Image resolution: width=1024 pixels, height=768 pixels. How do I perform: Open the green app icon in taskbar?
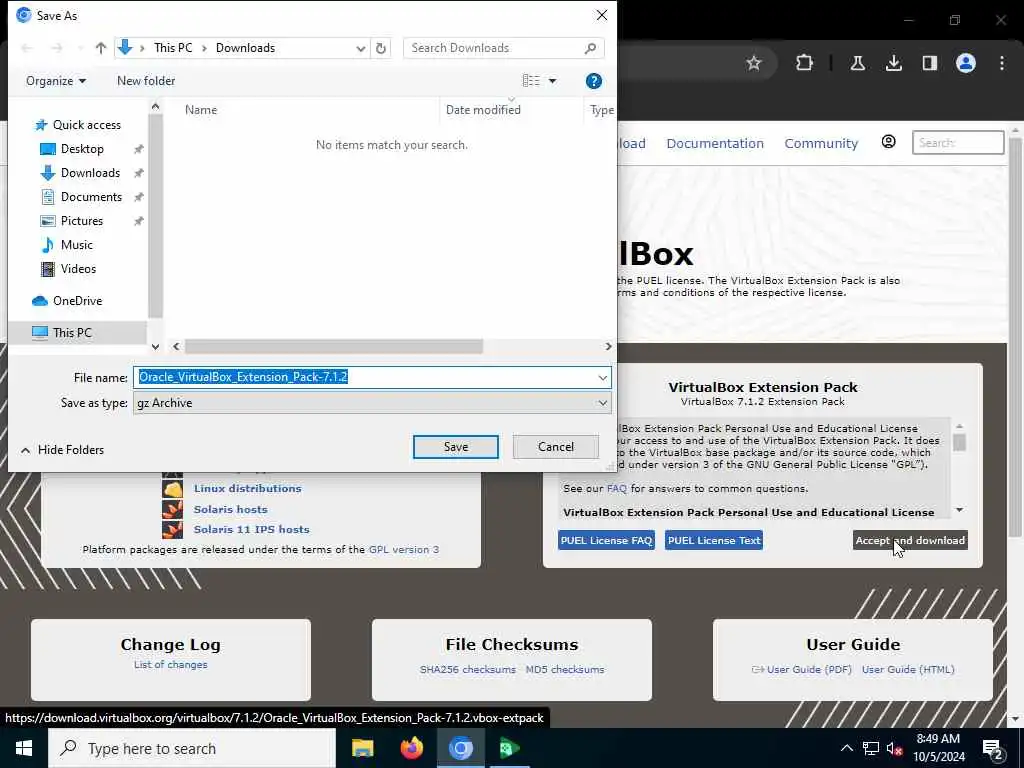[x=509, y=748]
